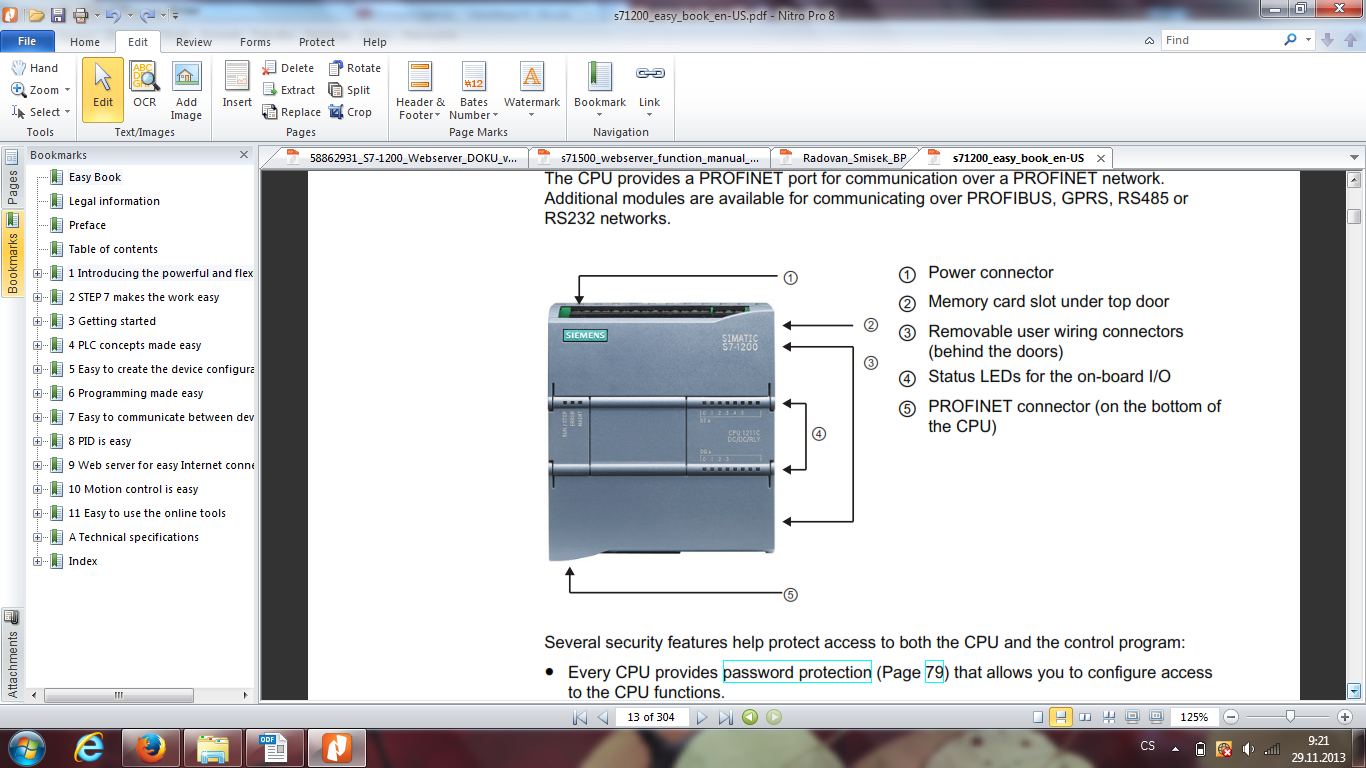Switch to the Home ribbon tab
Viewport: 1366px width, 768px height.
click(x=85, y=42)
